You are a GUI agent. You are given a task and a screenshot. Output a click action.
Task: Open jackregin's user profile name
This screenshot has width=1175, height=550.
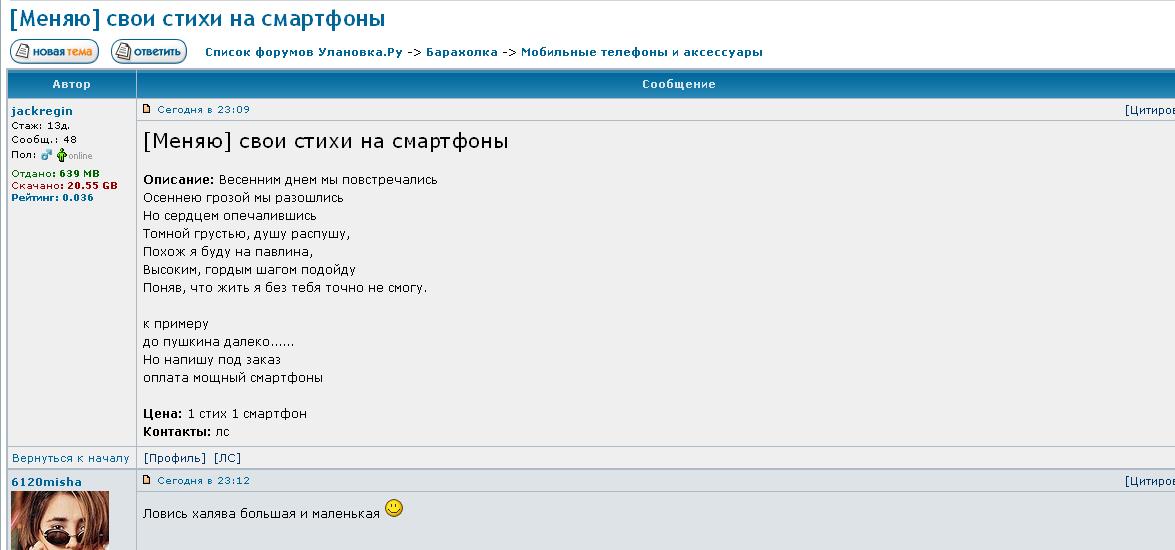coord(42,111)
